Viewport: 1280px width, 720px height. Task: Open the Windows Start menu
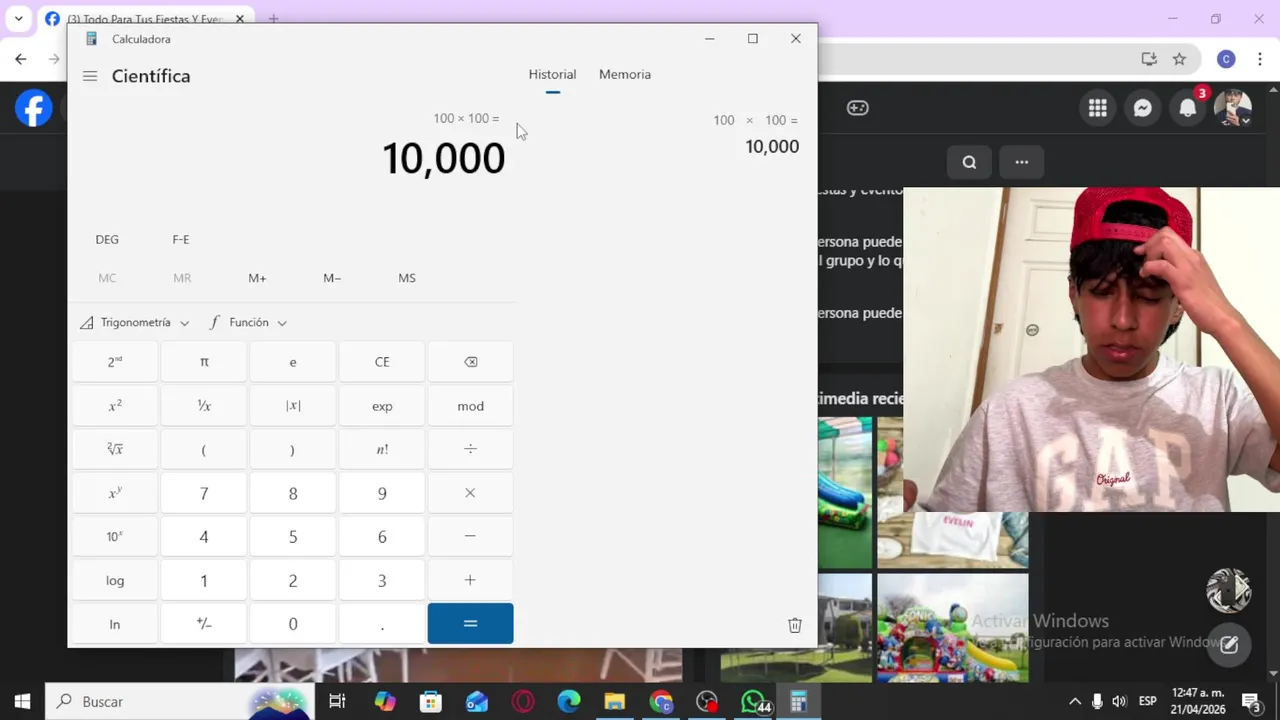22,702
